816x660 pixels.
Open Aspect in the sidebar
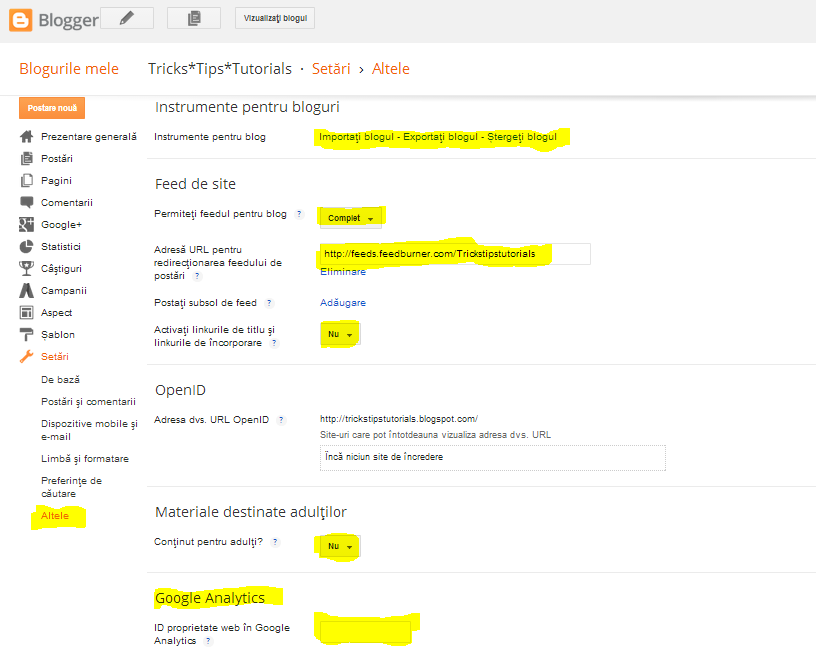click(x=56, y=312)
